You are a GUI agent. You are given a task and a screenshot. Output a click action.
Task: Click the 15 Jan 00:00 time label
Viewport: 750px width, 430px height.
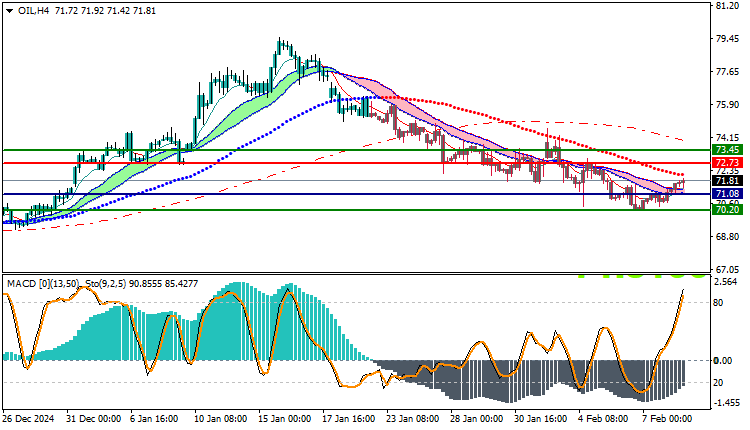[285, 419]
